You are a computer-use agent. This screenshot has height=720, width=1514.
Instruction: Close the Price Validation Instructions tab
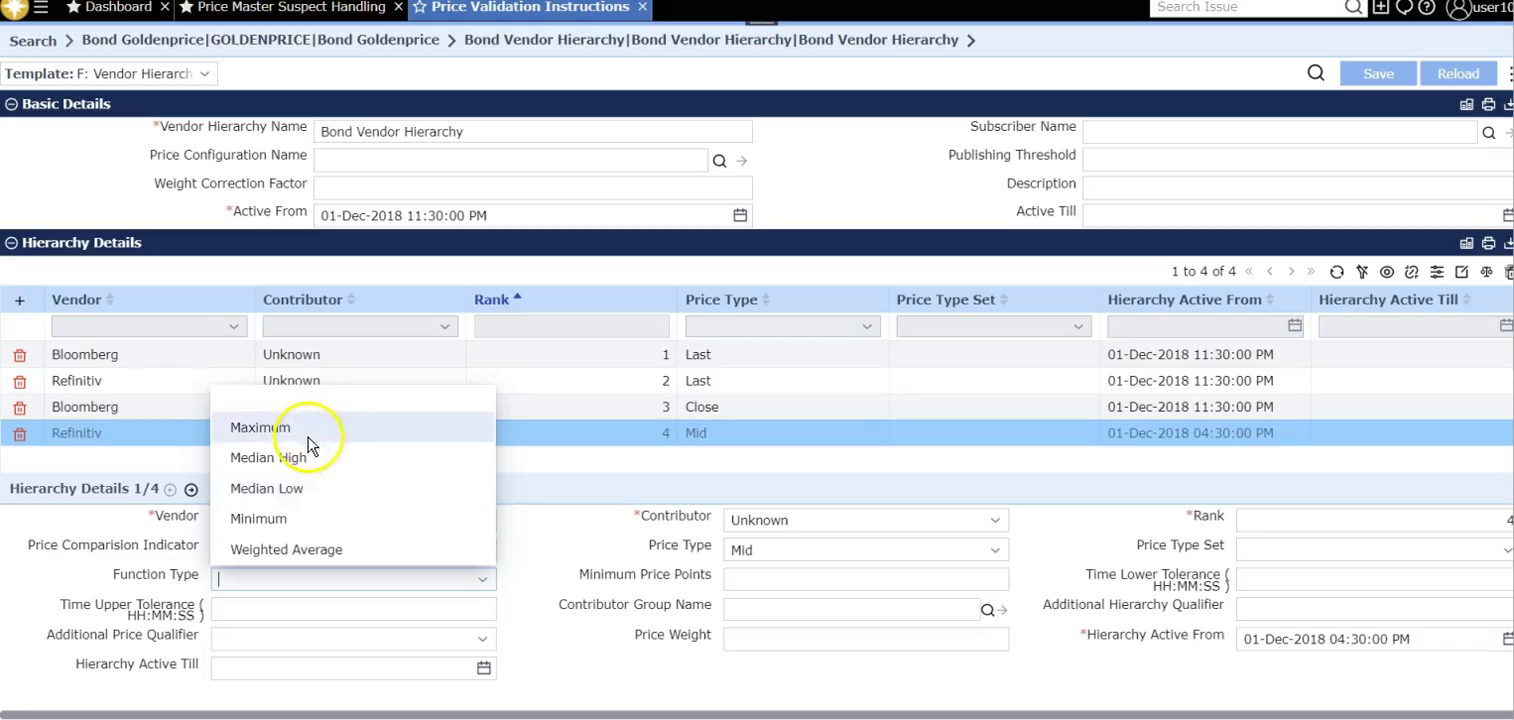point(642,7)
